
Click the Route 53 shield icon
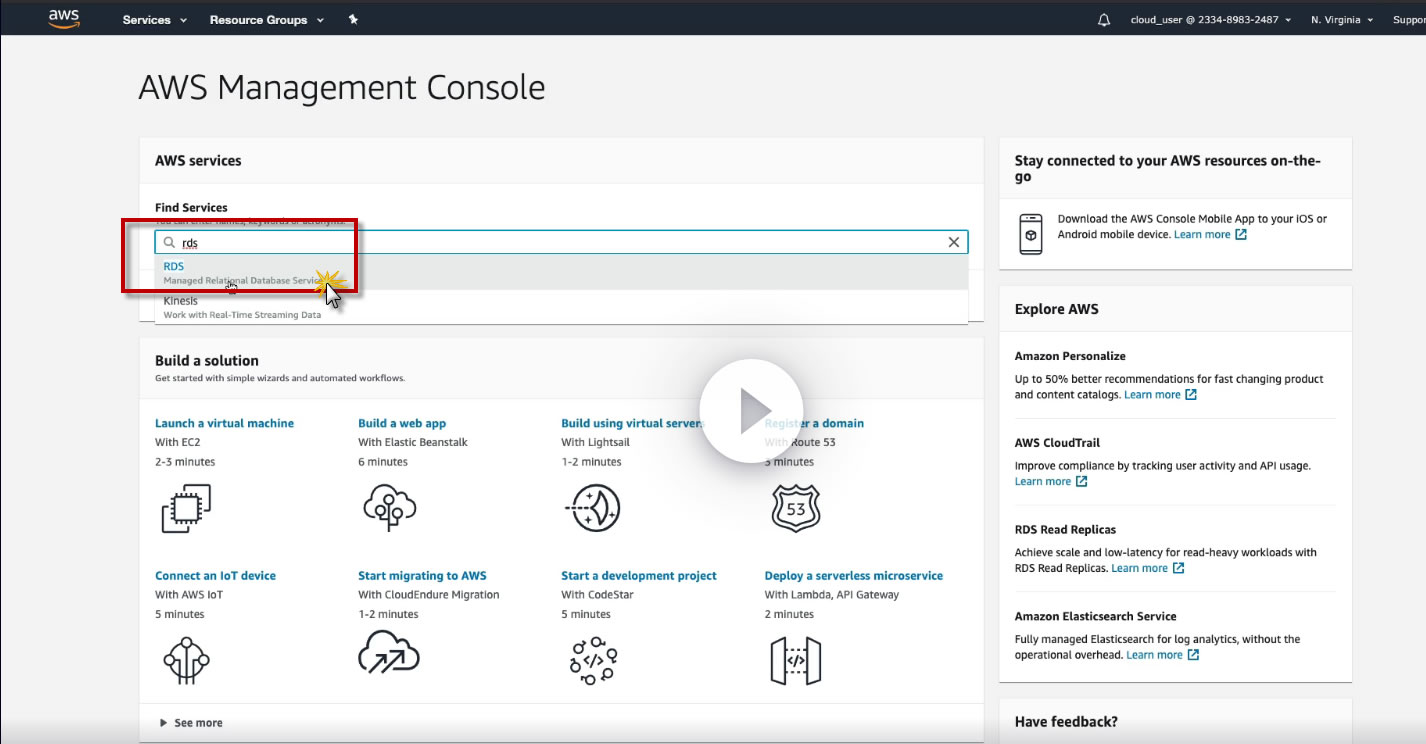tap(796, 508)
